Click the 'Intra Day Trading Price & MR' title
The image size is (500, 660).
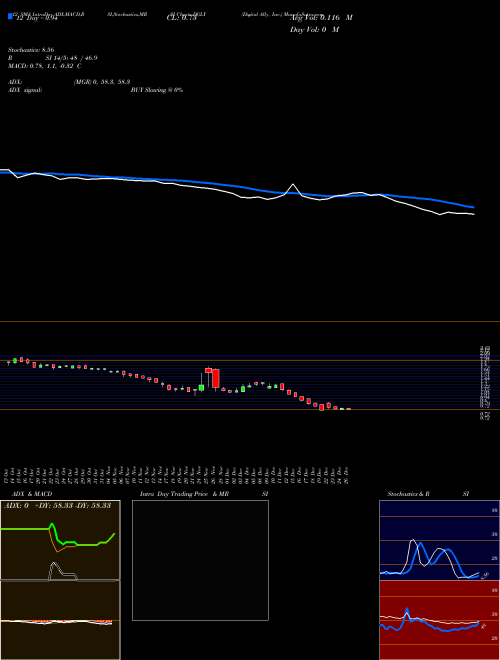[184, 494]
